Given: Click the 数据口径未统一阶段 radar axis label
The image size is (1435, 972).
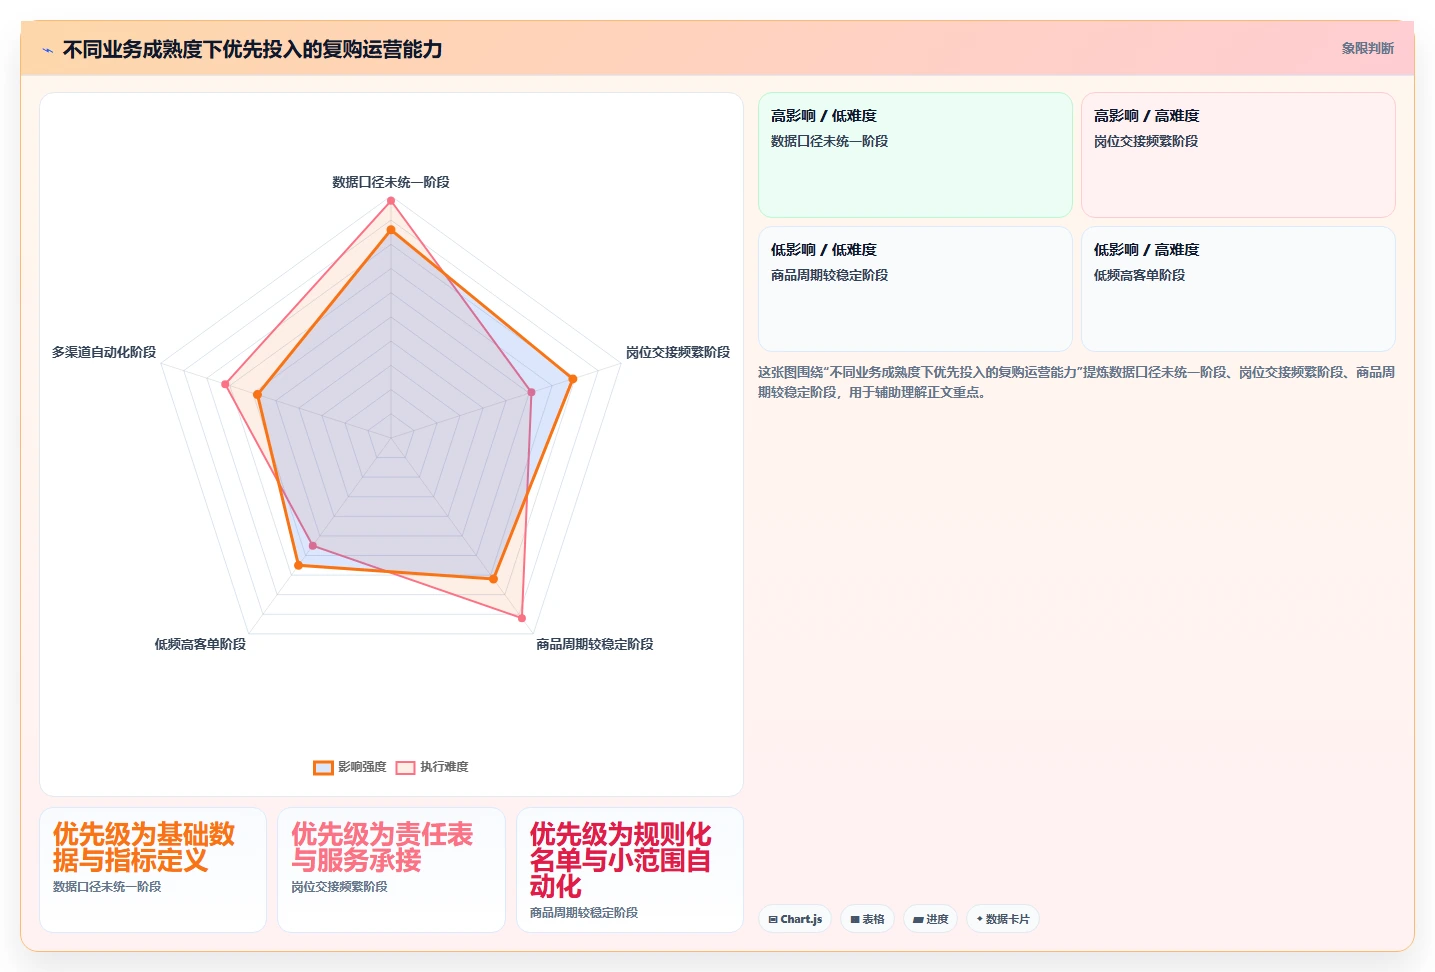Looking at the screenshot, I should (391, 182).
